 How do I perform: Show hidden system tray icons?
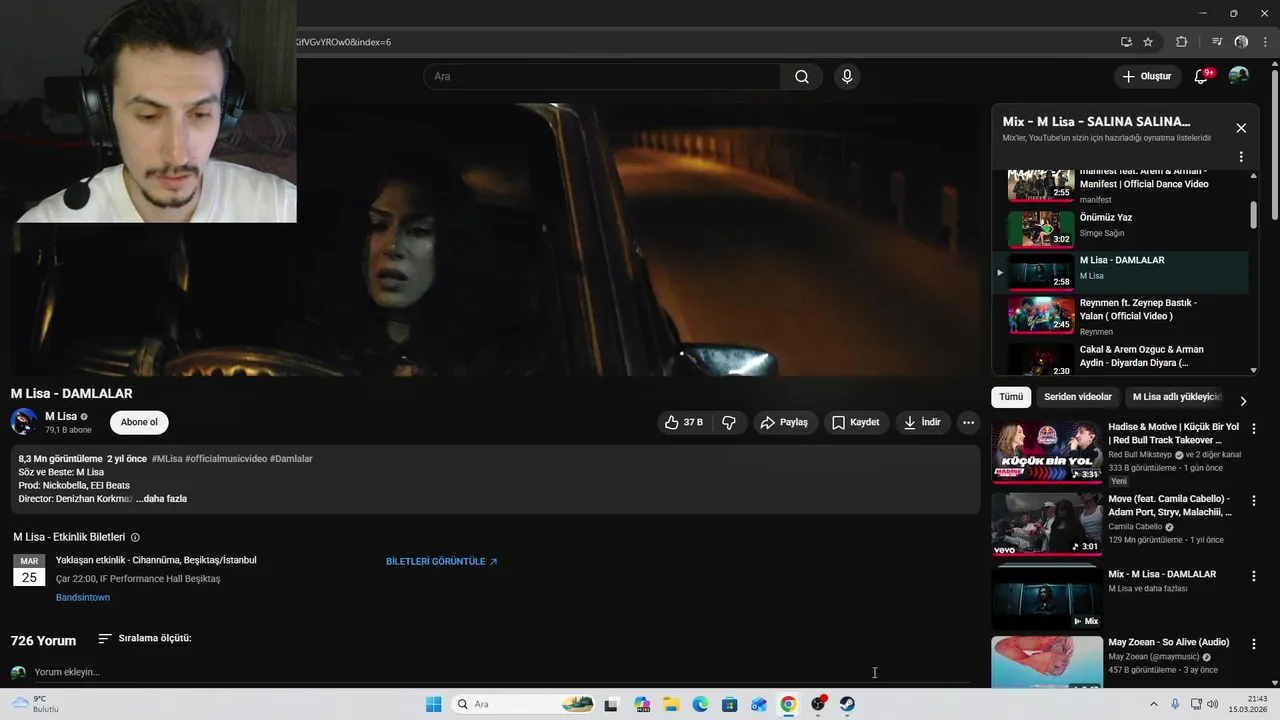[x=1153, y=704]
